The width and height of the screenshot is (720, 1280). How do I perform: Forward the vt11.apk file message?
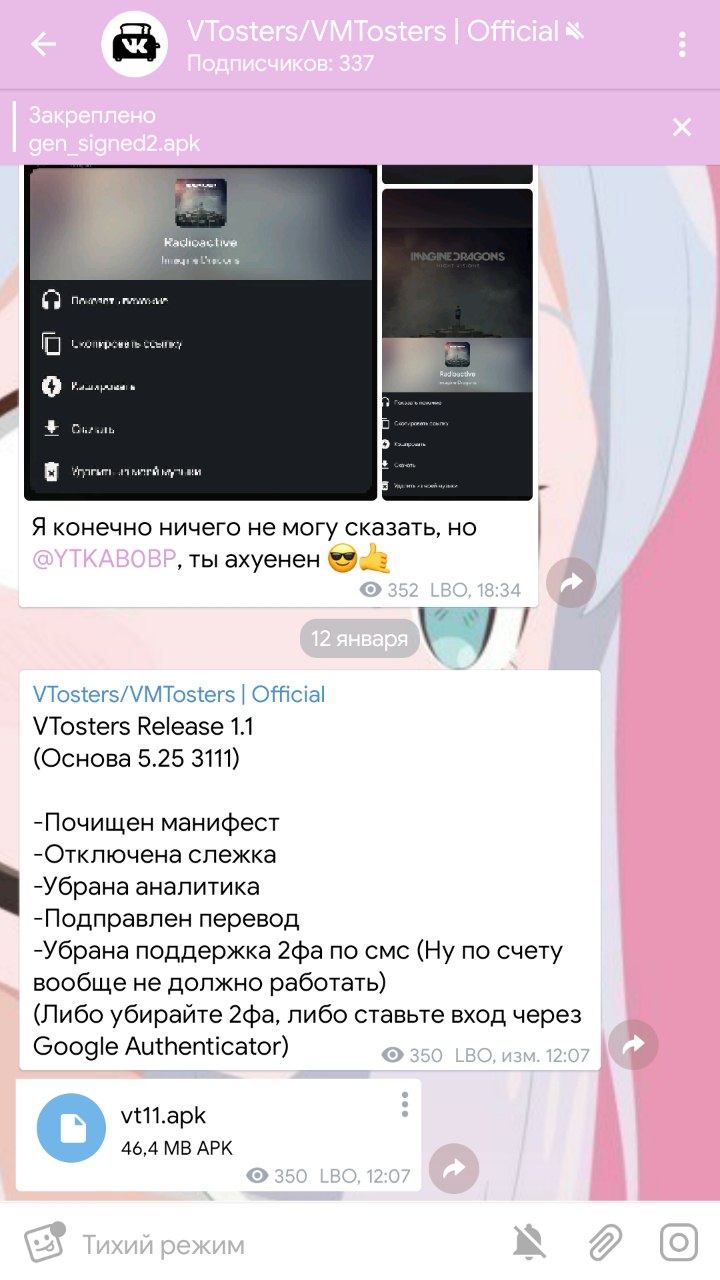click(454, 1168)
